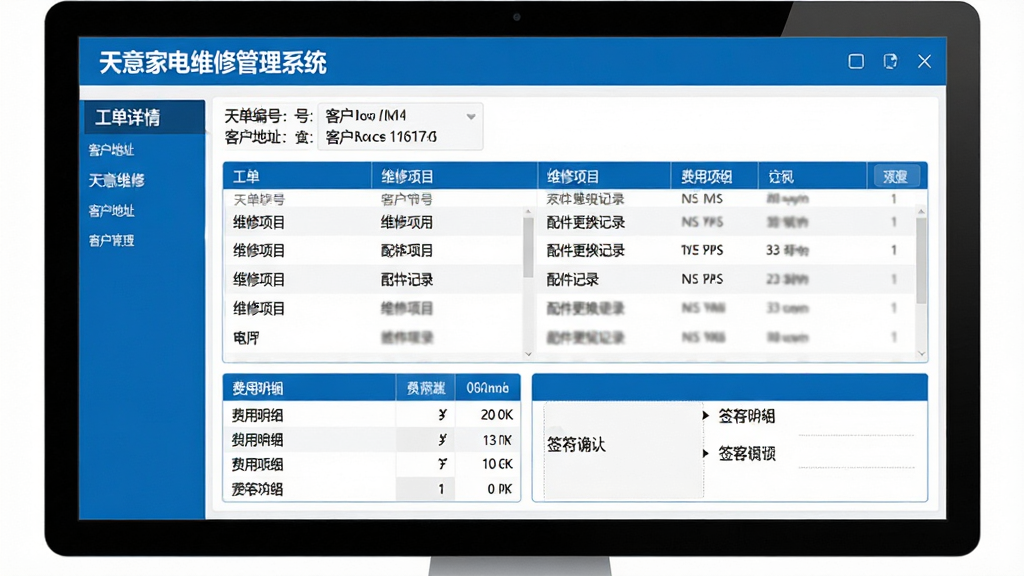Click the 0 PK amount
This screenshot has height=576, width=1024.
tap(500, 488)
